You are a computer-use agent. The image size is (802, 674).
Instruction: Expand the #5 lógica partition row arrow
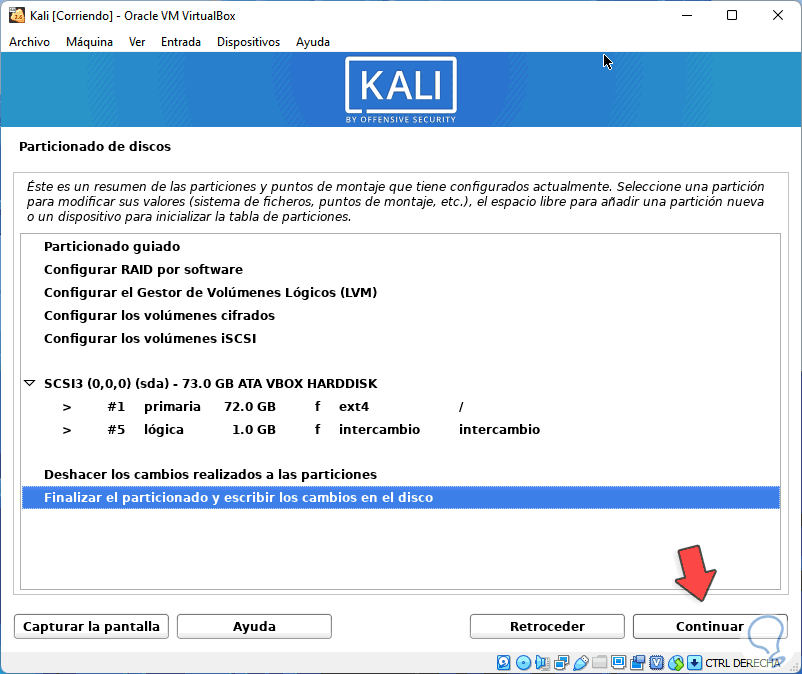(66, 430)
